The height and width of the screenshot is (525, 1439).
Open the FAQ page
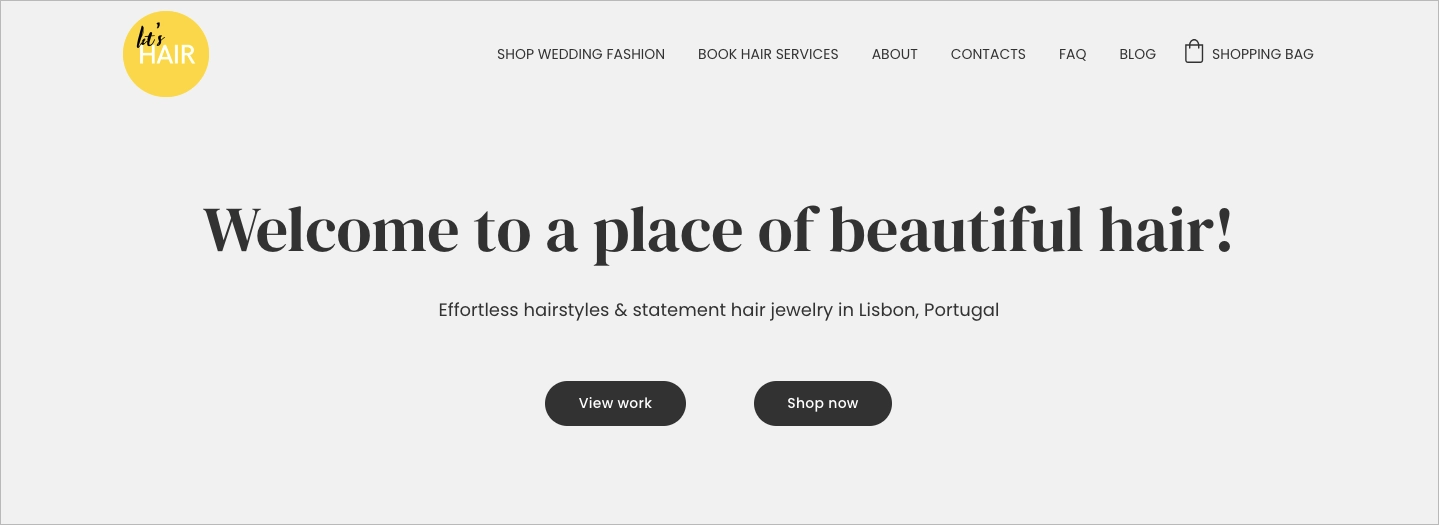(x=1072, y=54)
